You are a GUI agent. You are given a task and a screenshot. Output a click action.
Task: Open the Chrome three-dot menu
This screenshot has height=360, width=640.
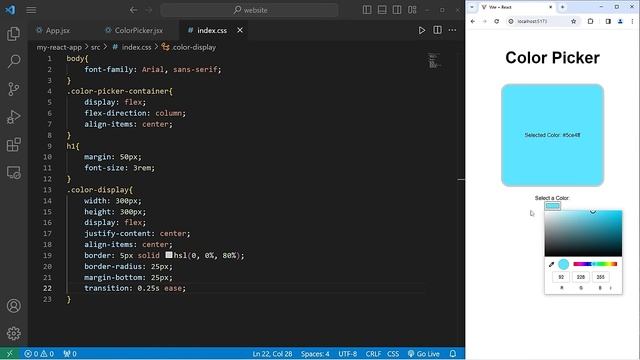coord(632,21)
